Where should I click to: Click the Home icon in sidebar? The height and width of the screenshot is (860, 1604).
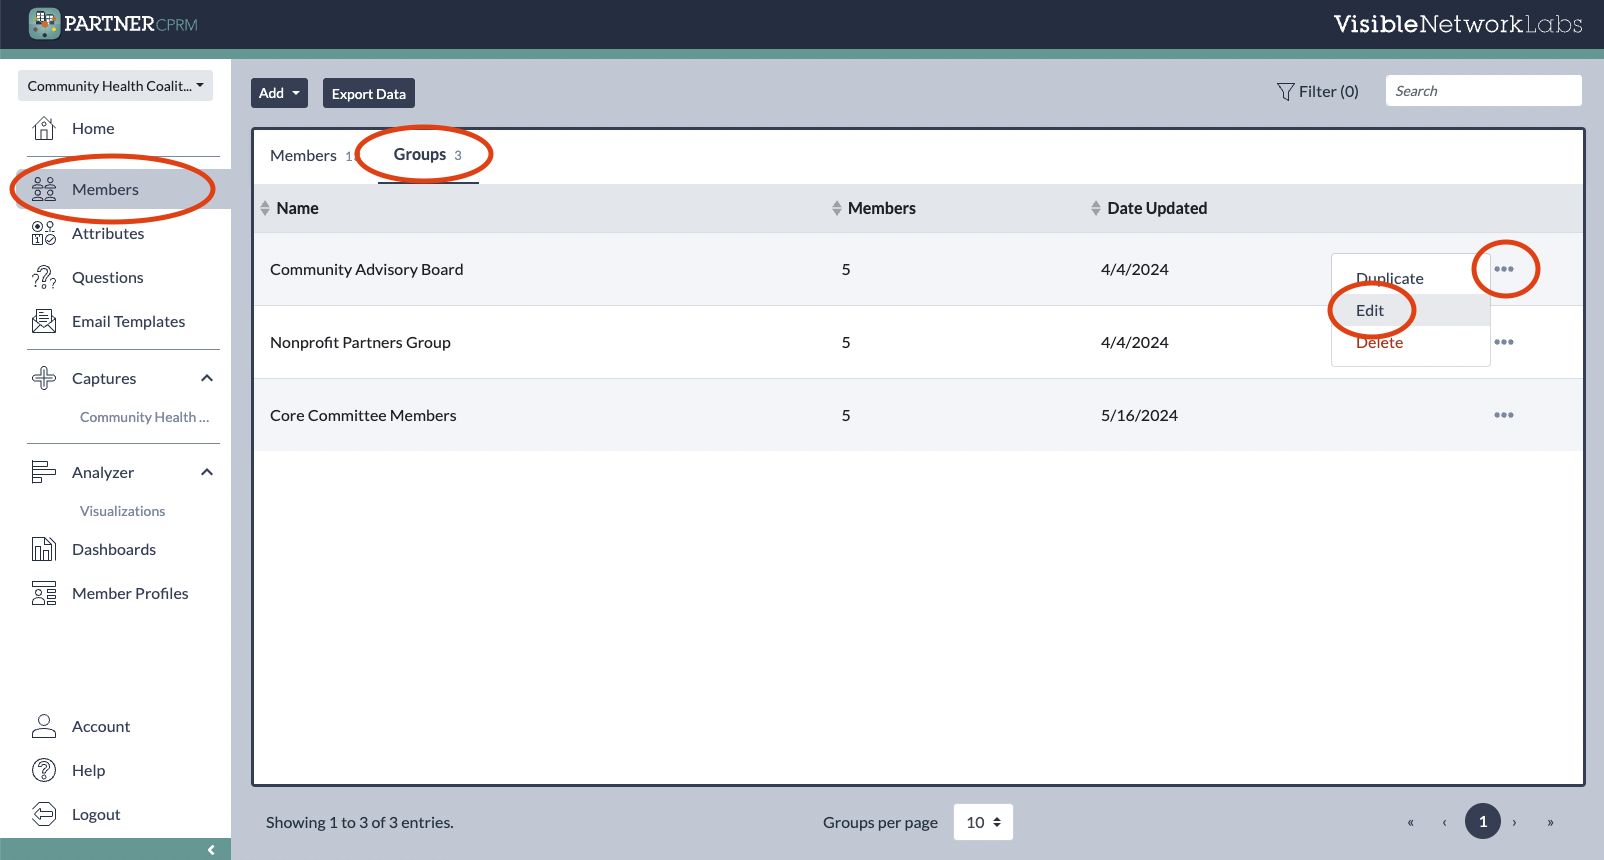(44, 128)
